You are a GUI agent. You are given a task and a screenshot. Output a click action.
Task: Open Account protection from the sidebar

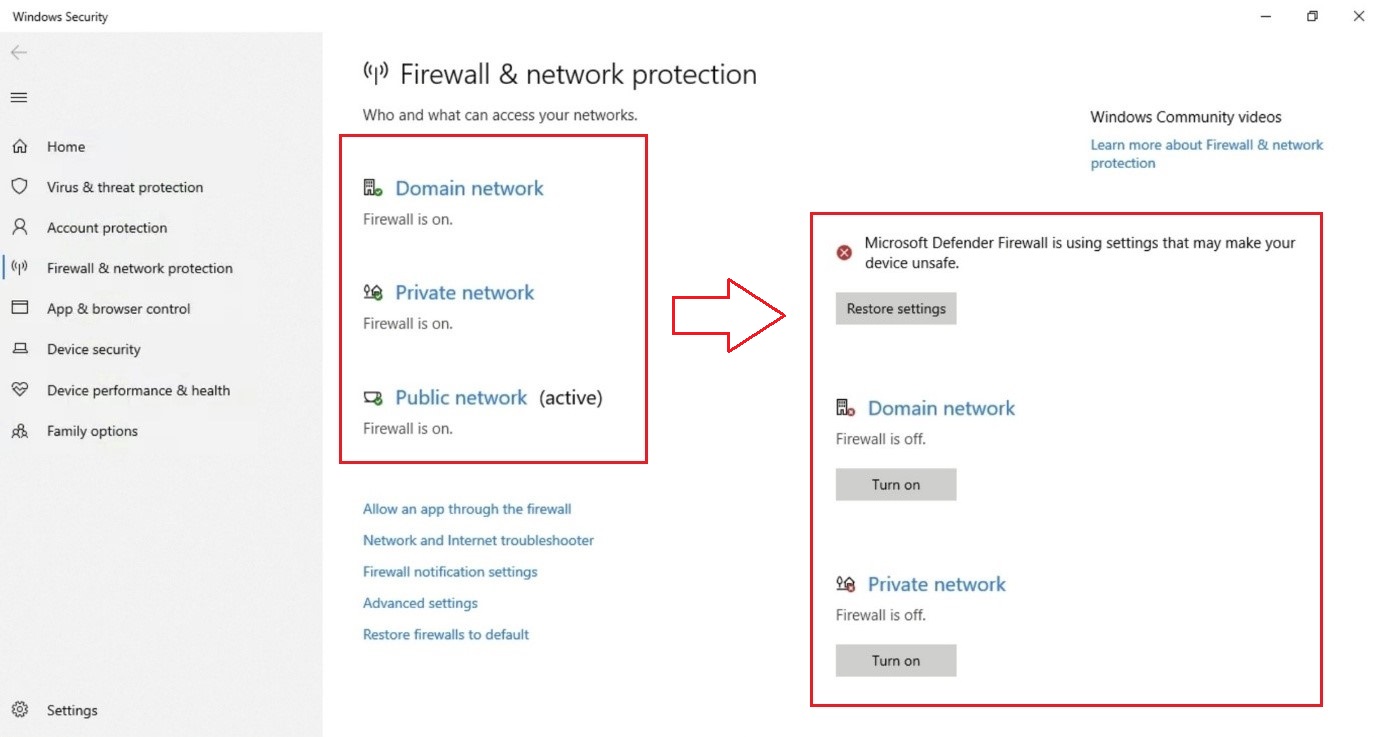pos(107,227)
